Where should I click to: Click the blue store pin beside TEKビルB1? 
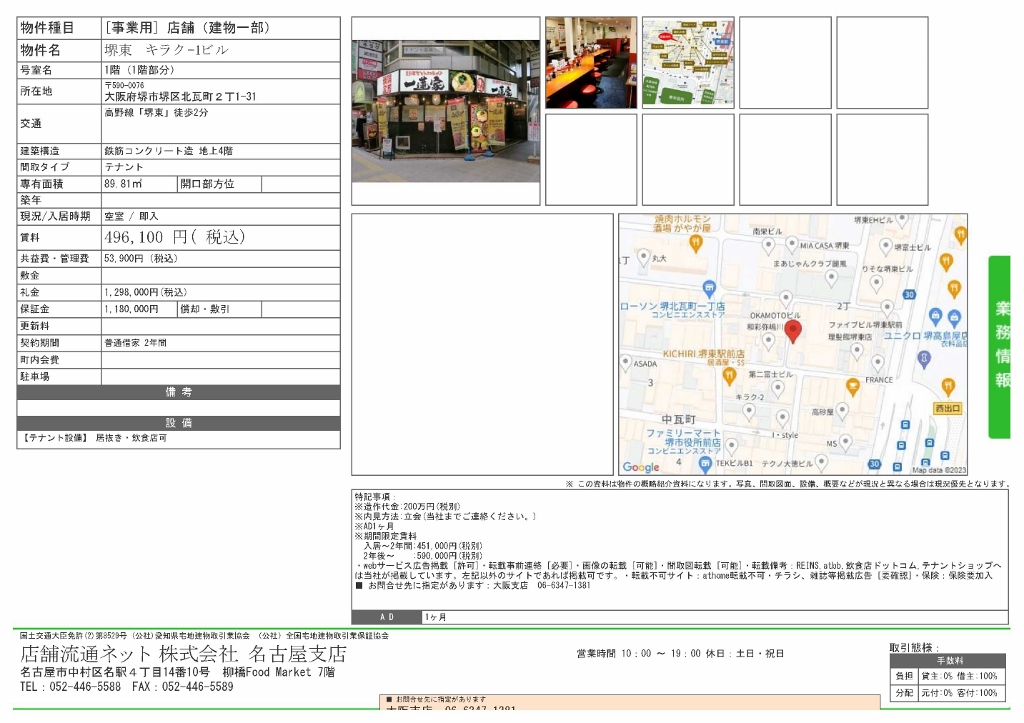(x=705, y=464)
